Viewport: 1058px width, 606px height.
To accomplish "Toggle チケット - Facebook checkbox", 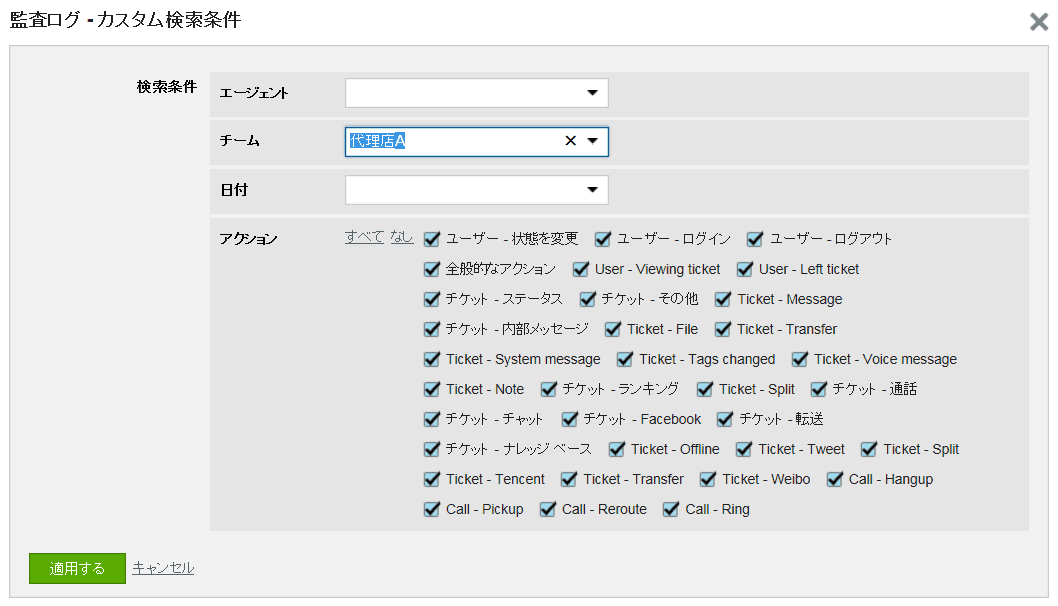I will point(569,419).
